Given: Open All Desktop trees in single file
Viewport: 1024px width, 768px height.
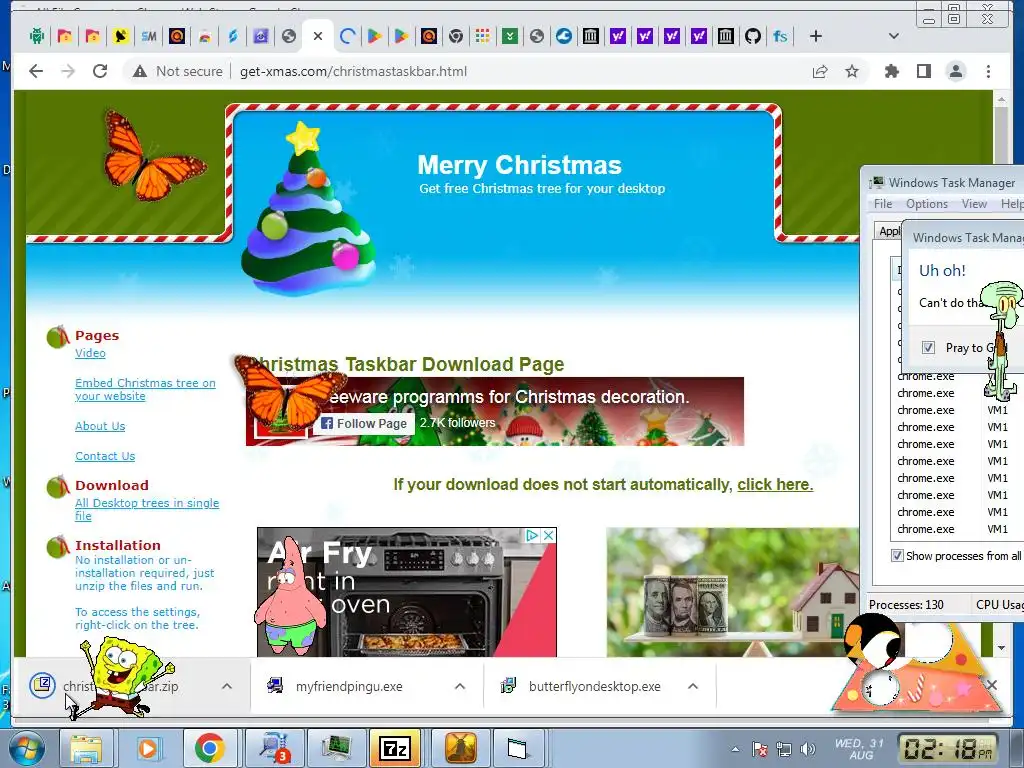Looking at the screenshot, I should coord(147,509).
